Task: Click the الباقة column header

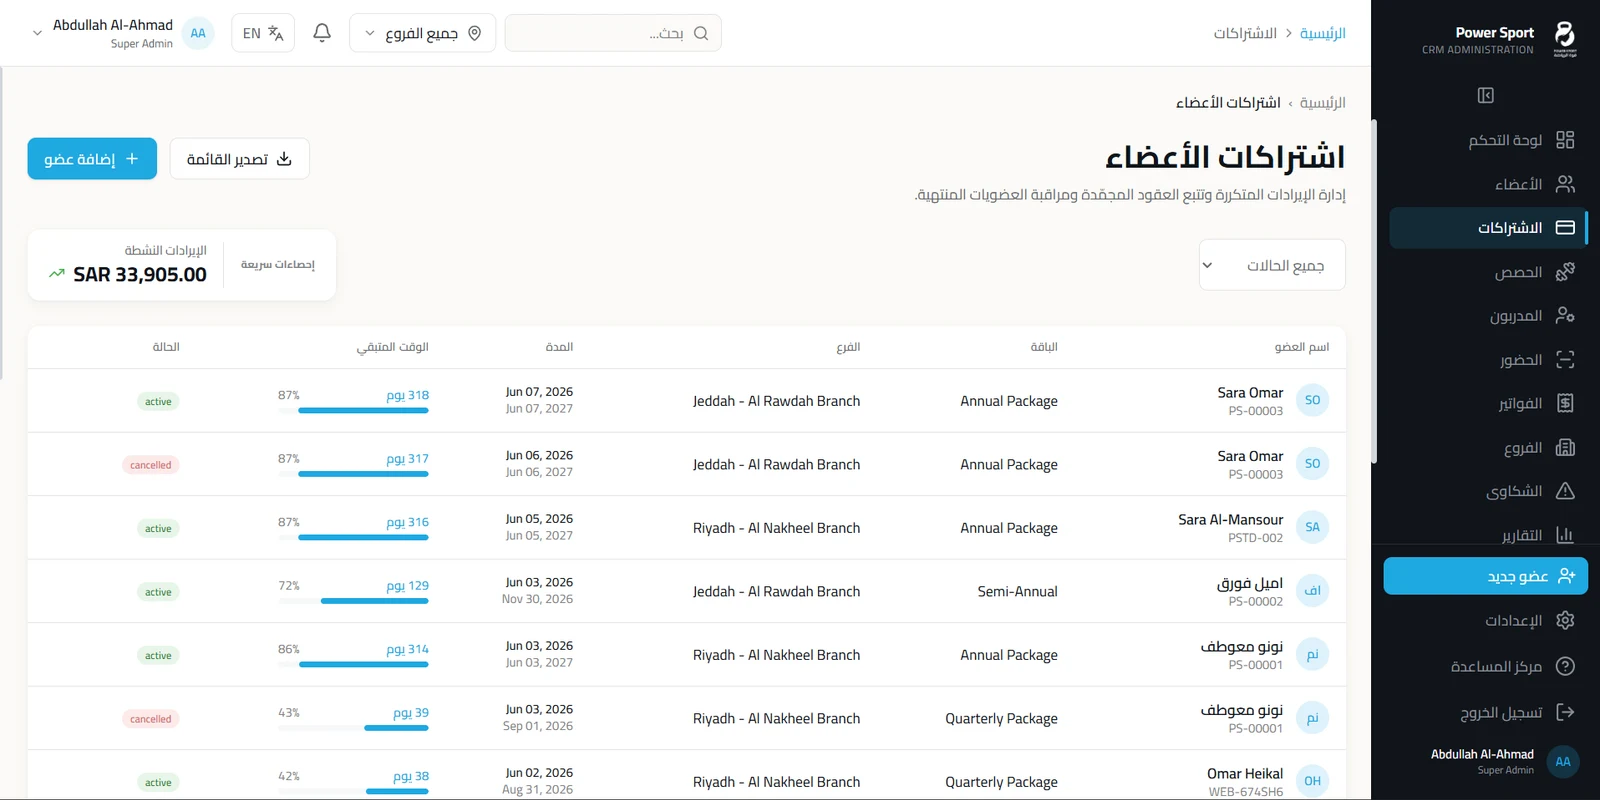Action: pos(1044,347)
